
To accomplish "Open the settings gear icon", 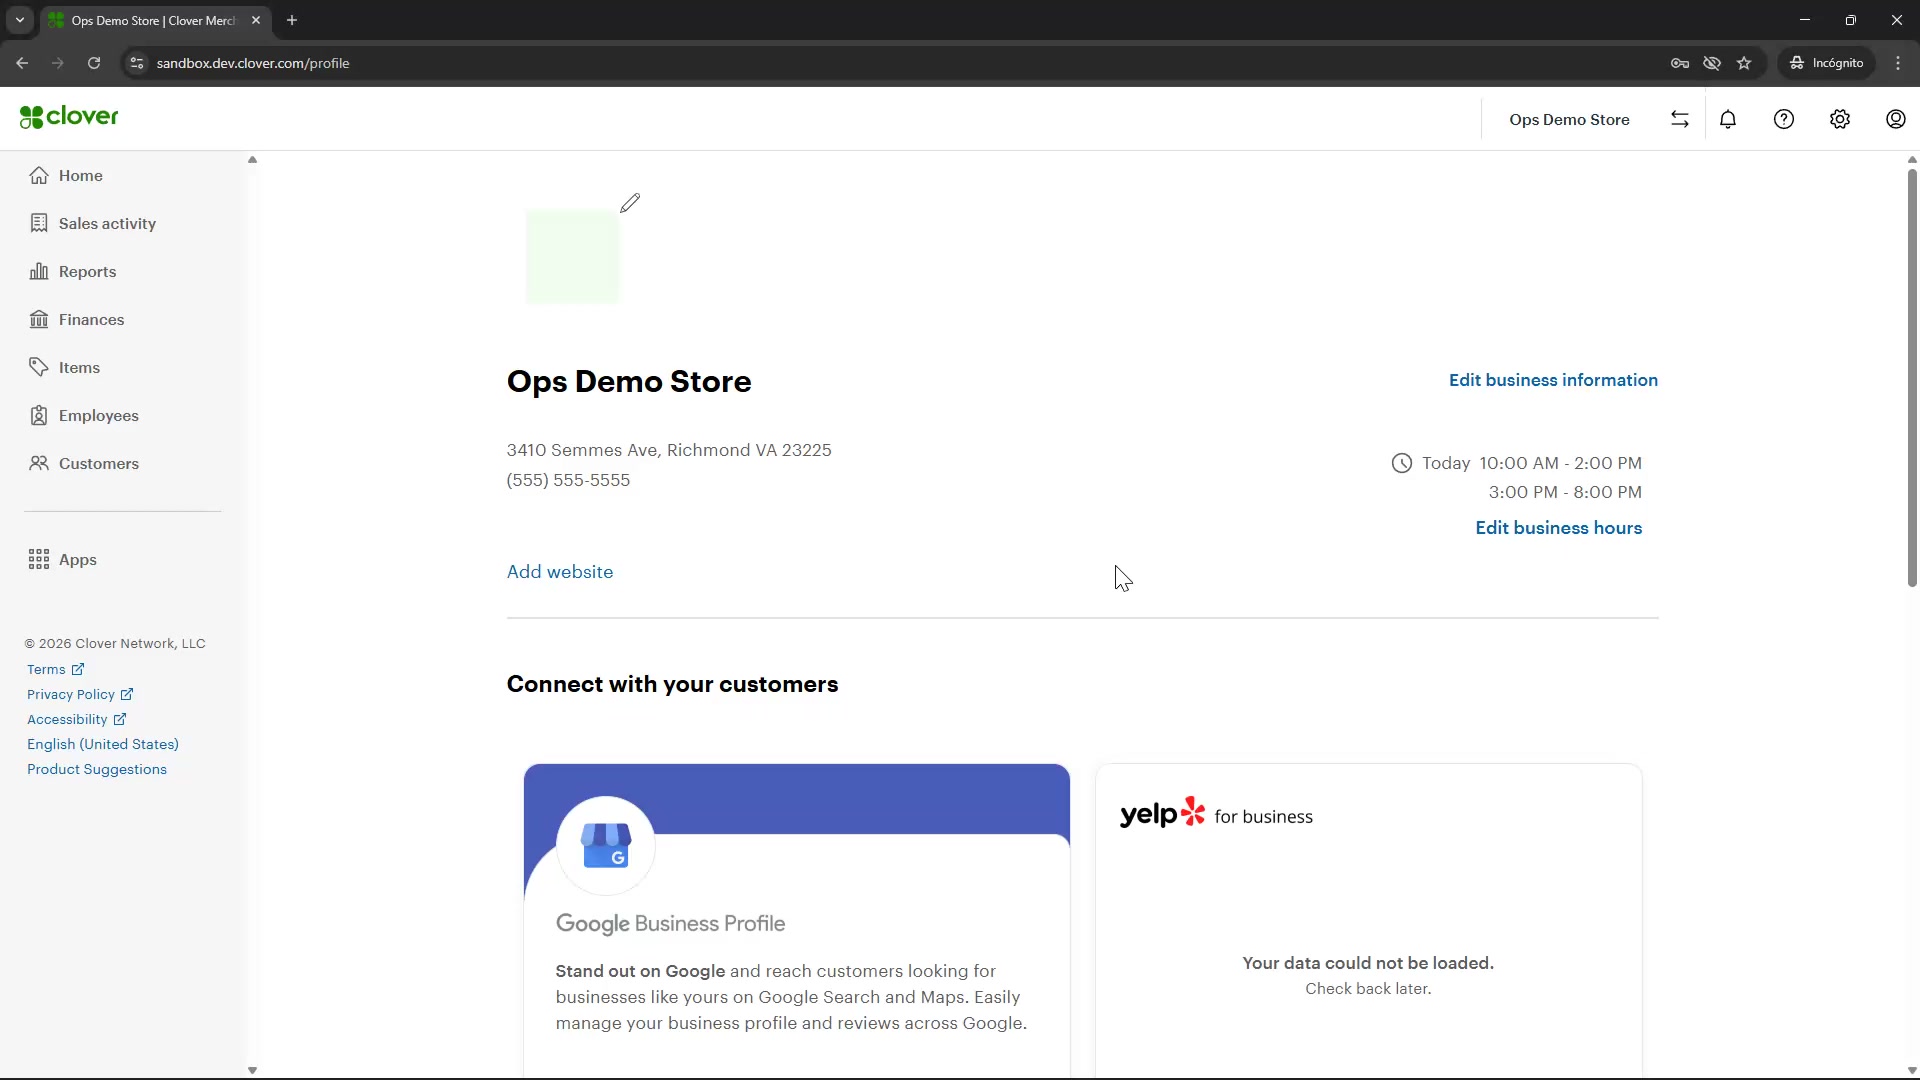I will point(1840,119).
